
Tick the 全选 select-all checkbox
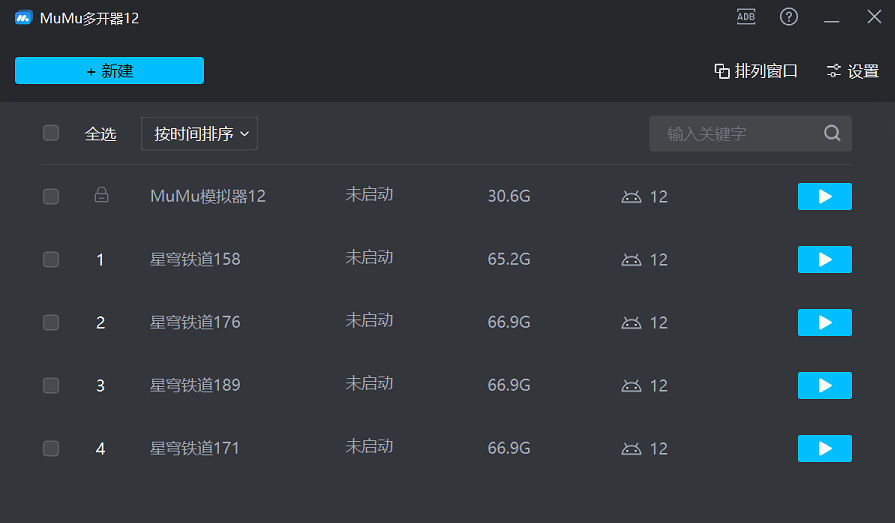click(51, 133)
